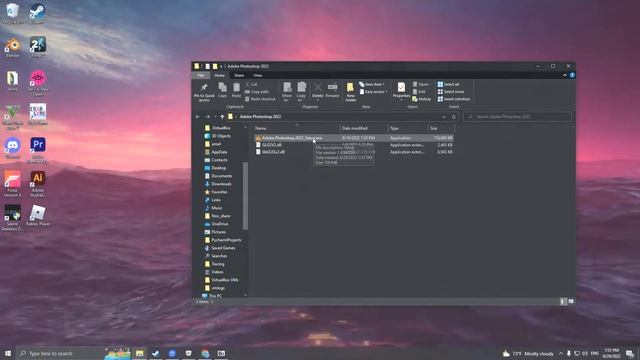Create a New folder from ribbon
Viewport: 640px width, 360px height.
tap(351, 92)
